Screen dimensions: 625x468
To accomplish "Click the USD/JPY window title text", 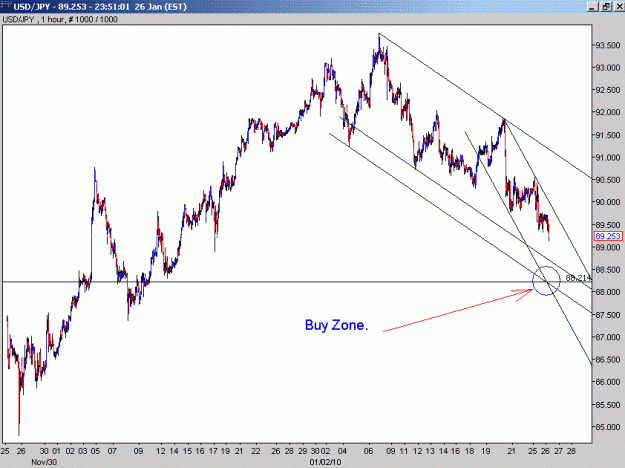I will [100, 7].
